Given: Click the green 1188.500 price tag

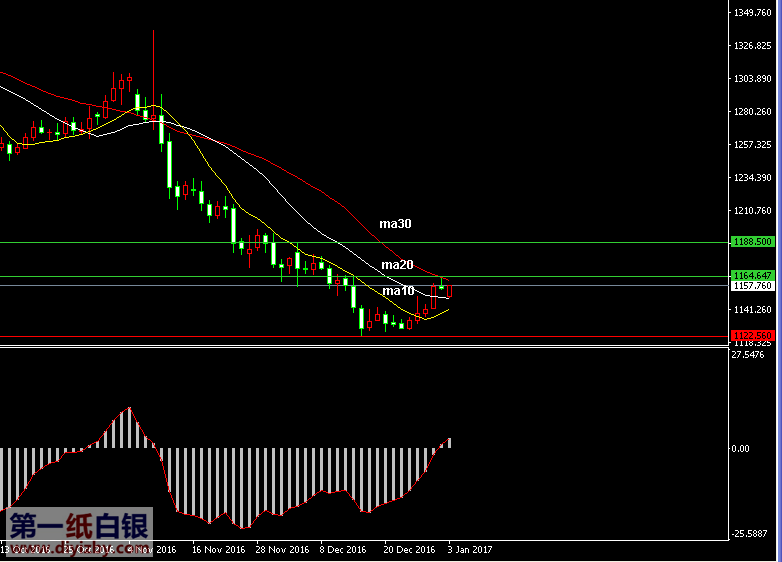Looking at the screenshot, I should pos(752,242).
